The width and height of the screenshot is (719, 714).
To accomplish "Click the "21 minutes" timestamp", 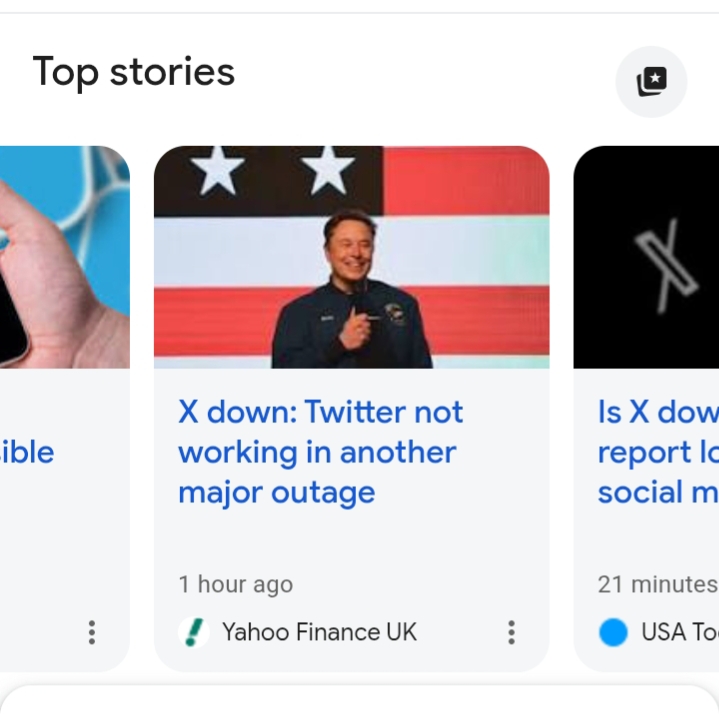I will (657, 584).
